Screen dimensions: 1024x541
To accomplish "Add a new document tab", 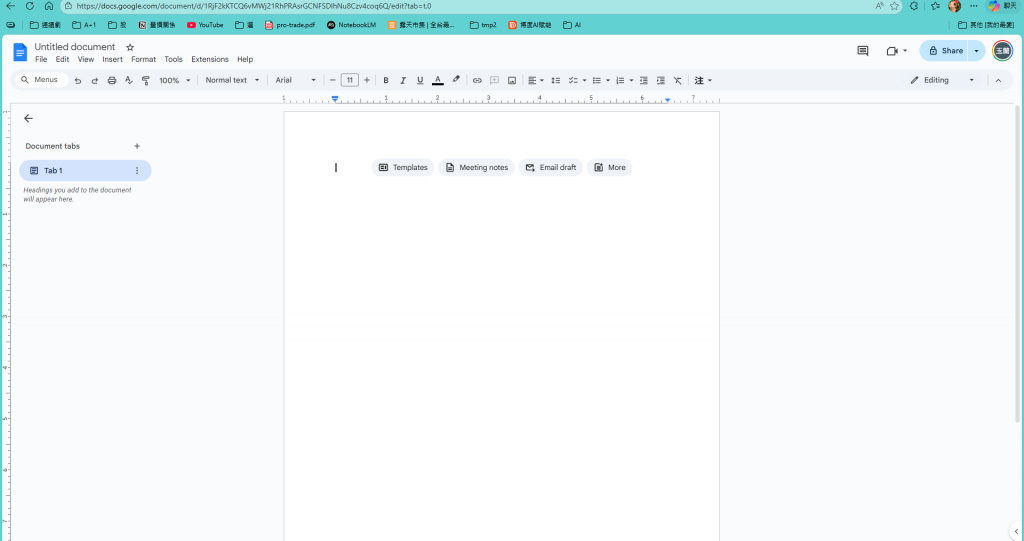I will click(137, 146).
